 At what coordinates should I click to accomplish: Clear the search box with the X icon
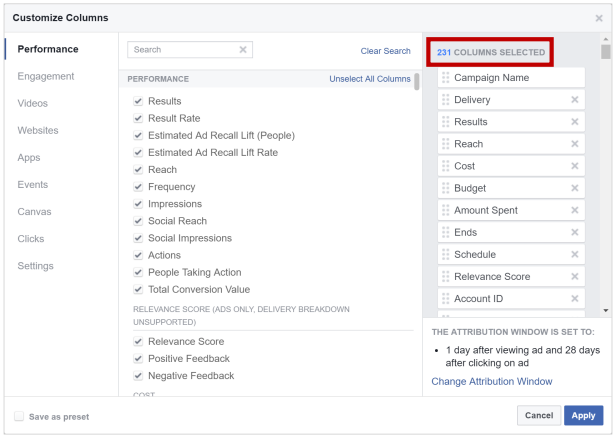pyautogui.click(x=243, y=50)
